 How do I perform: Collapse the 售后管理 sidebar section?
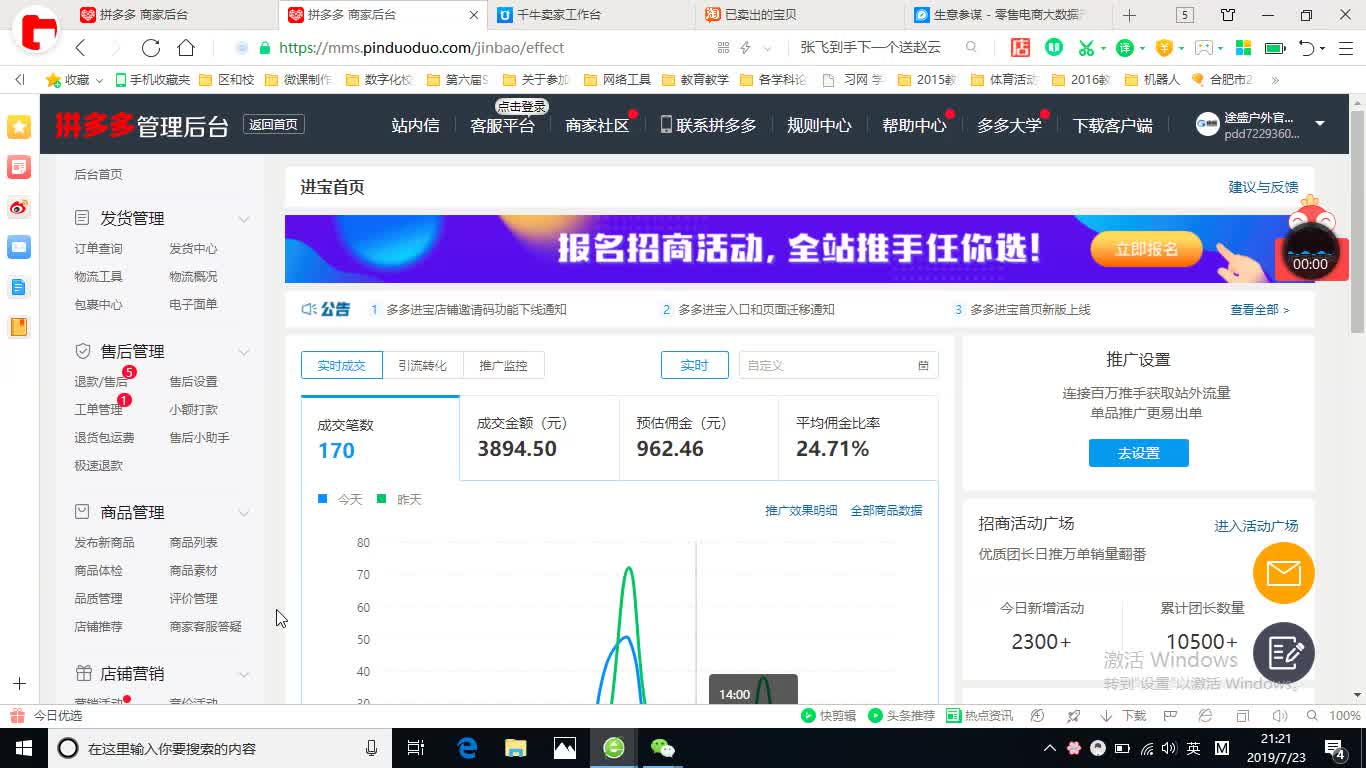pyautogui.click(x=243, y=351)
